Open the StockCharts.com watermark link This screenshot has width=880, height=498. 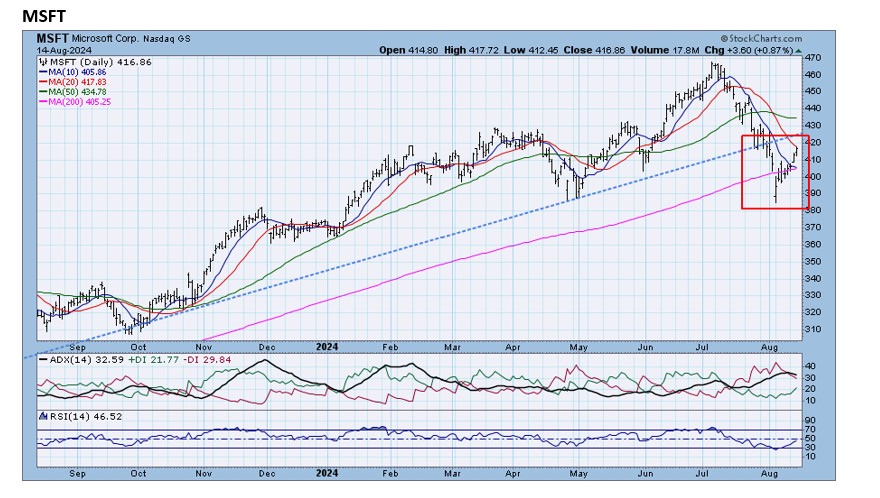[x=761, y=39]
